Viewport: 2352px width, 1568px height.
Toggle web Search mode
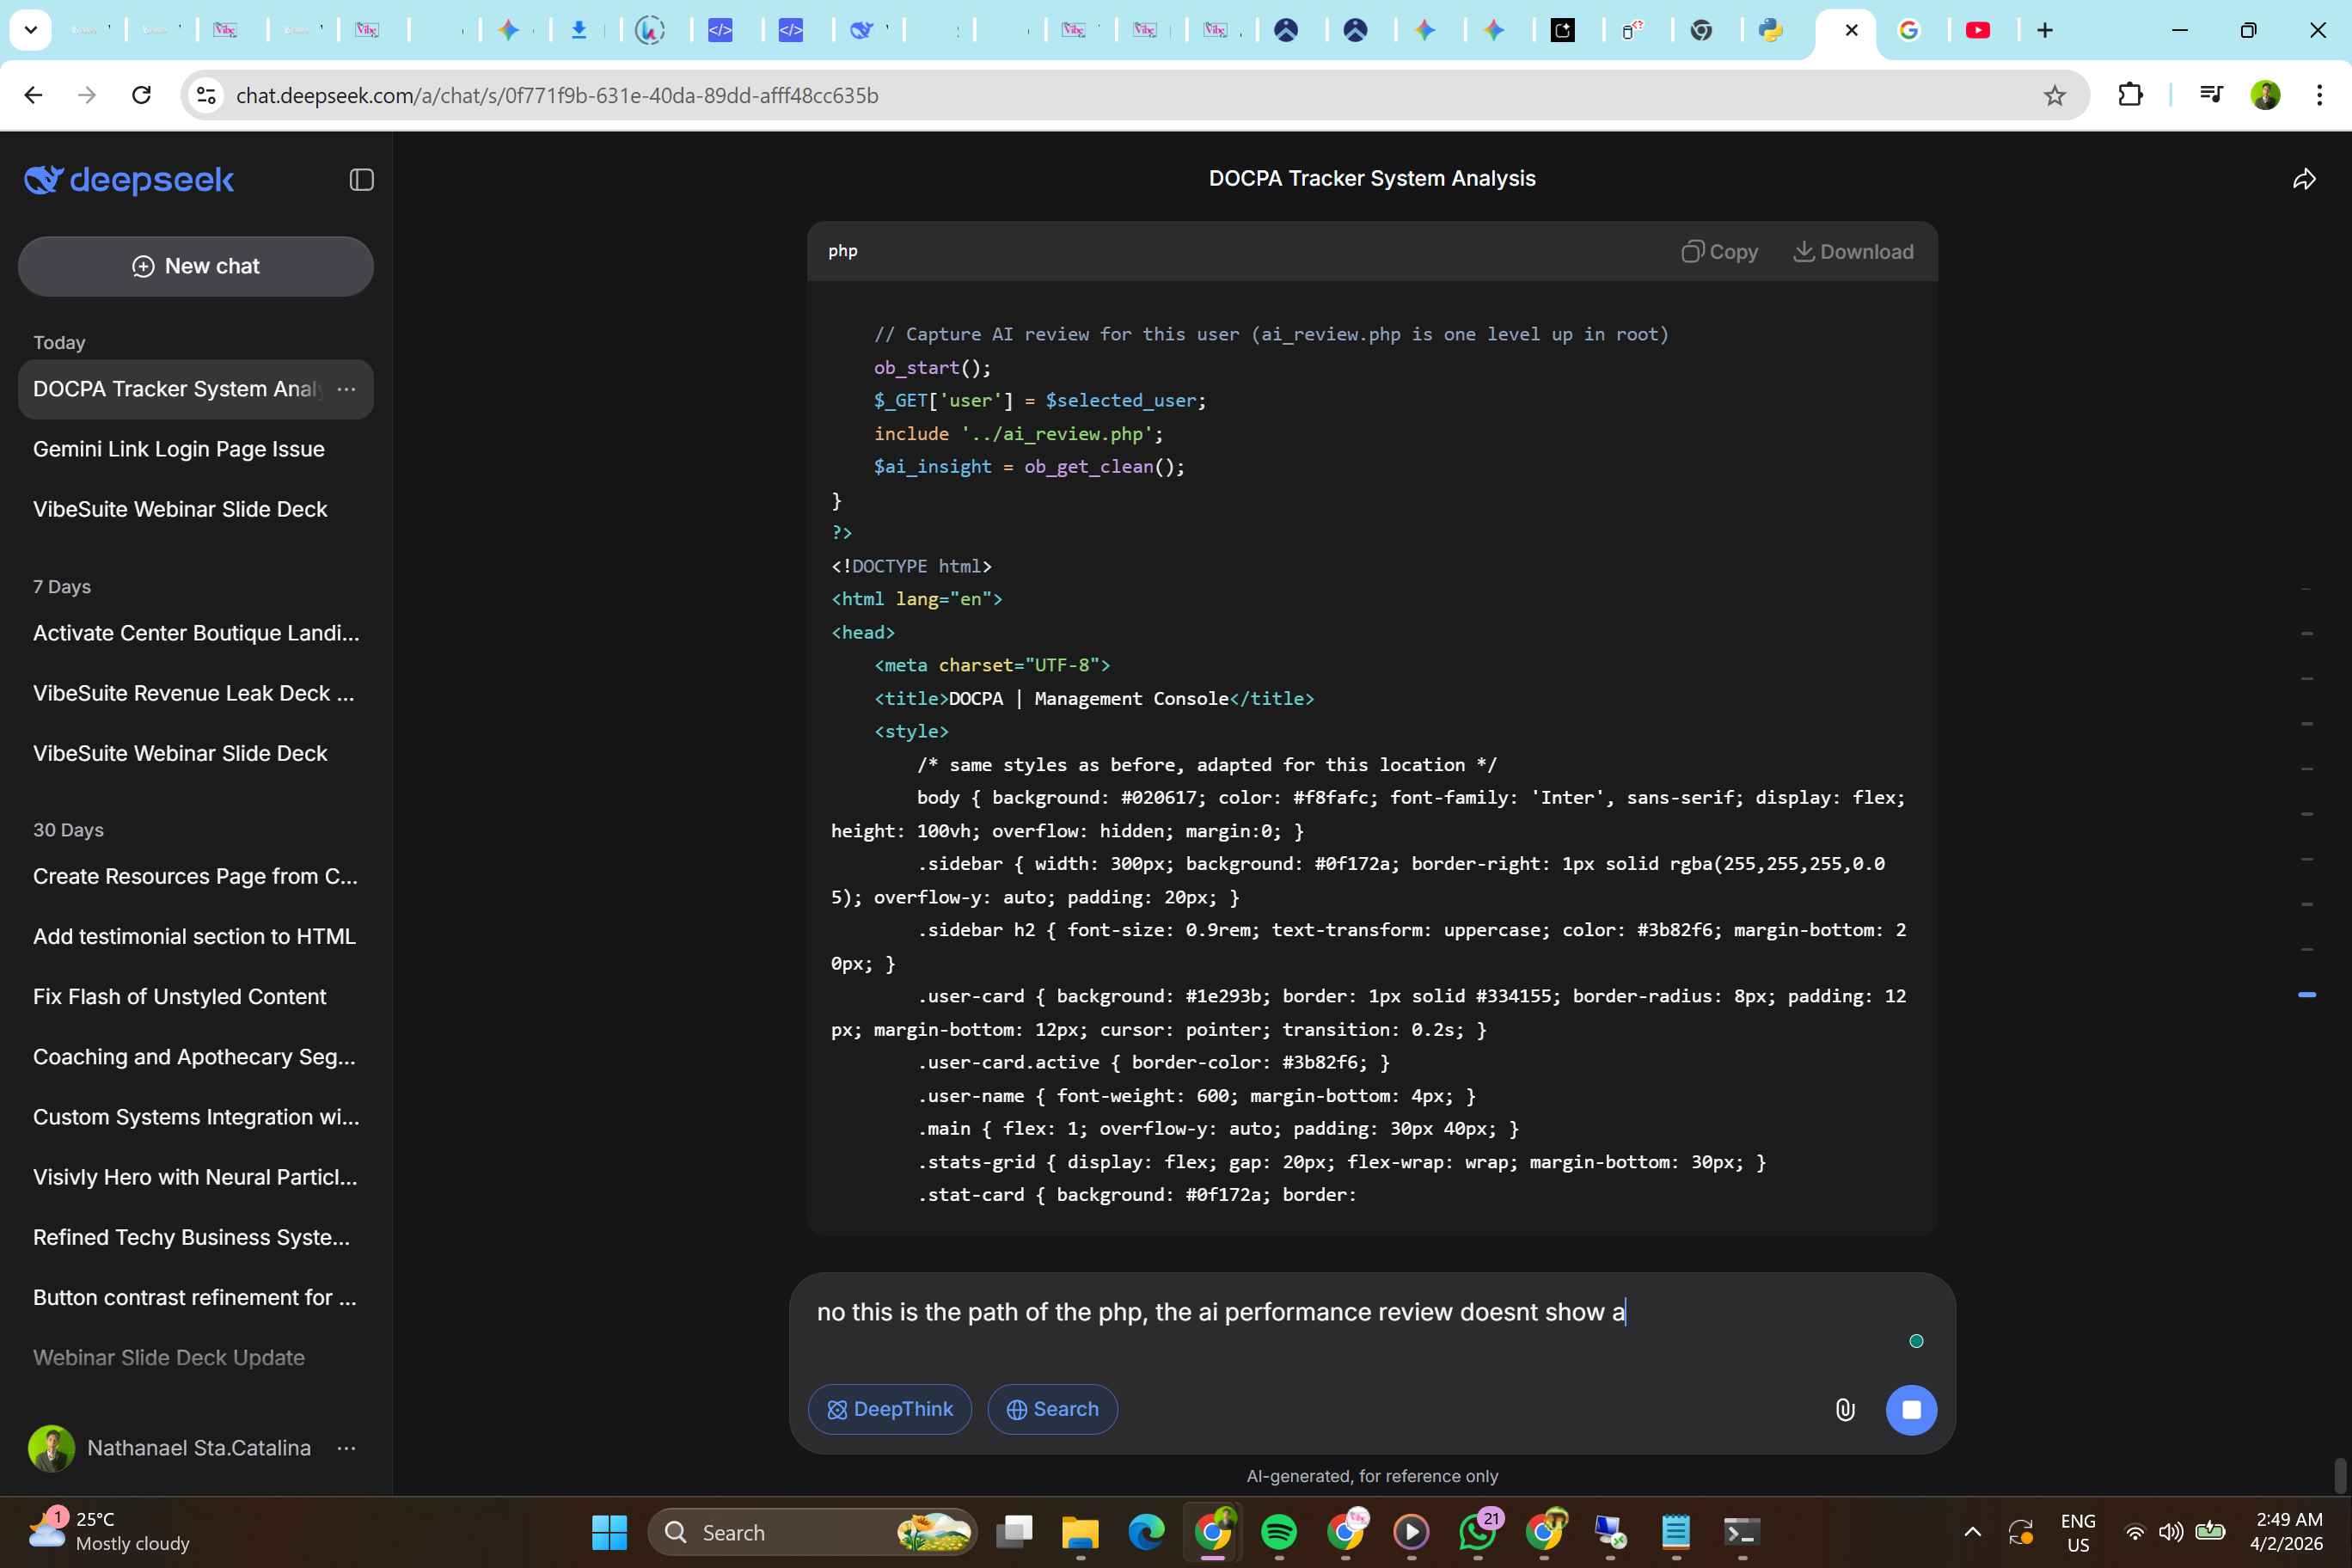coord(1052,1409)
